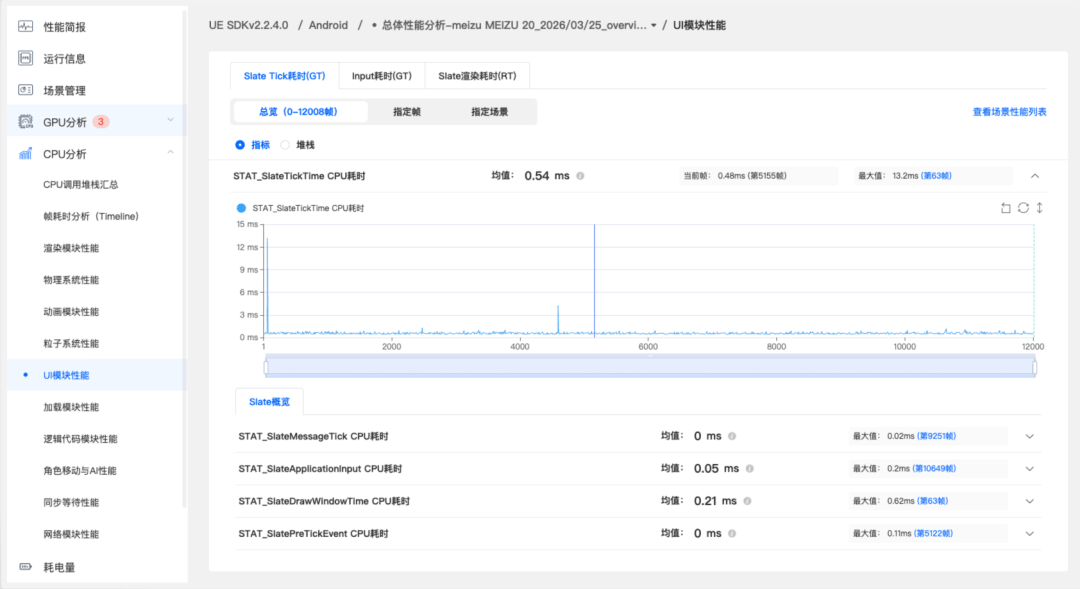
Task: Select the 指标 radio button
Action: coord(240,145)
